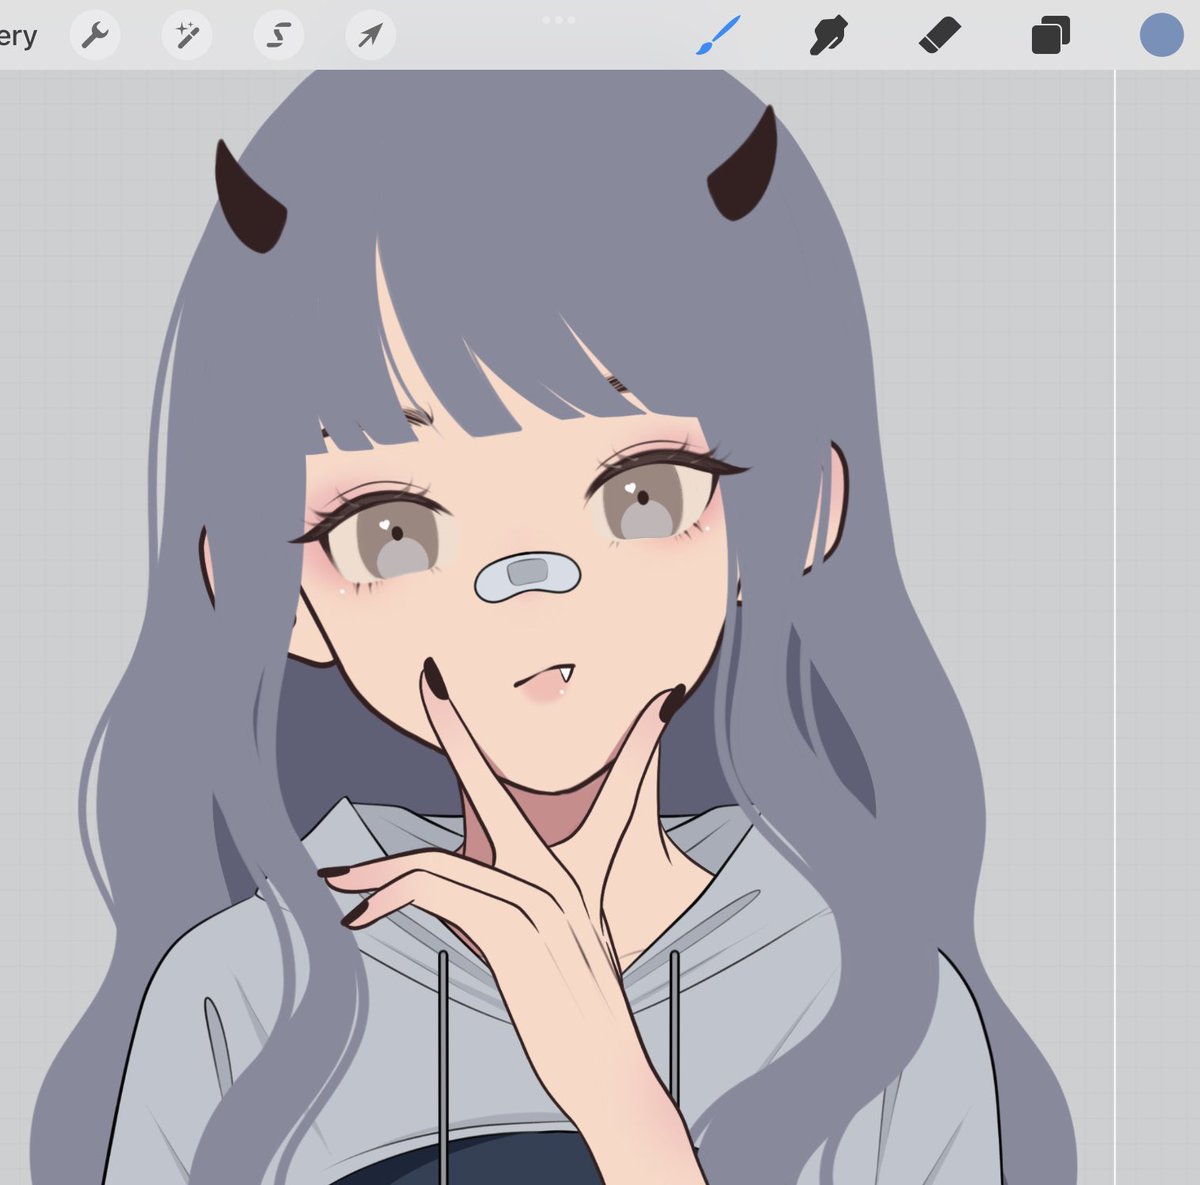This screenshot has height=1185, width=1200.
Task: Open the Actions wrench menu
Action: (x=95, y=37)
